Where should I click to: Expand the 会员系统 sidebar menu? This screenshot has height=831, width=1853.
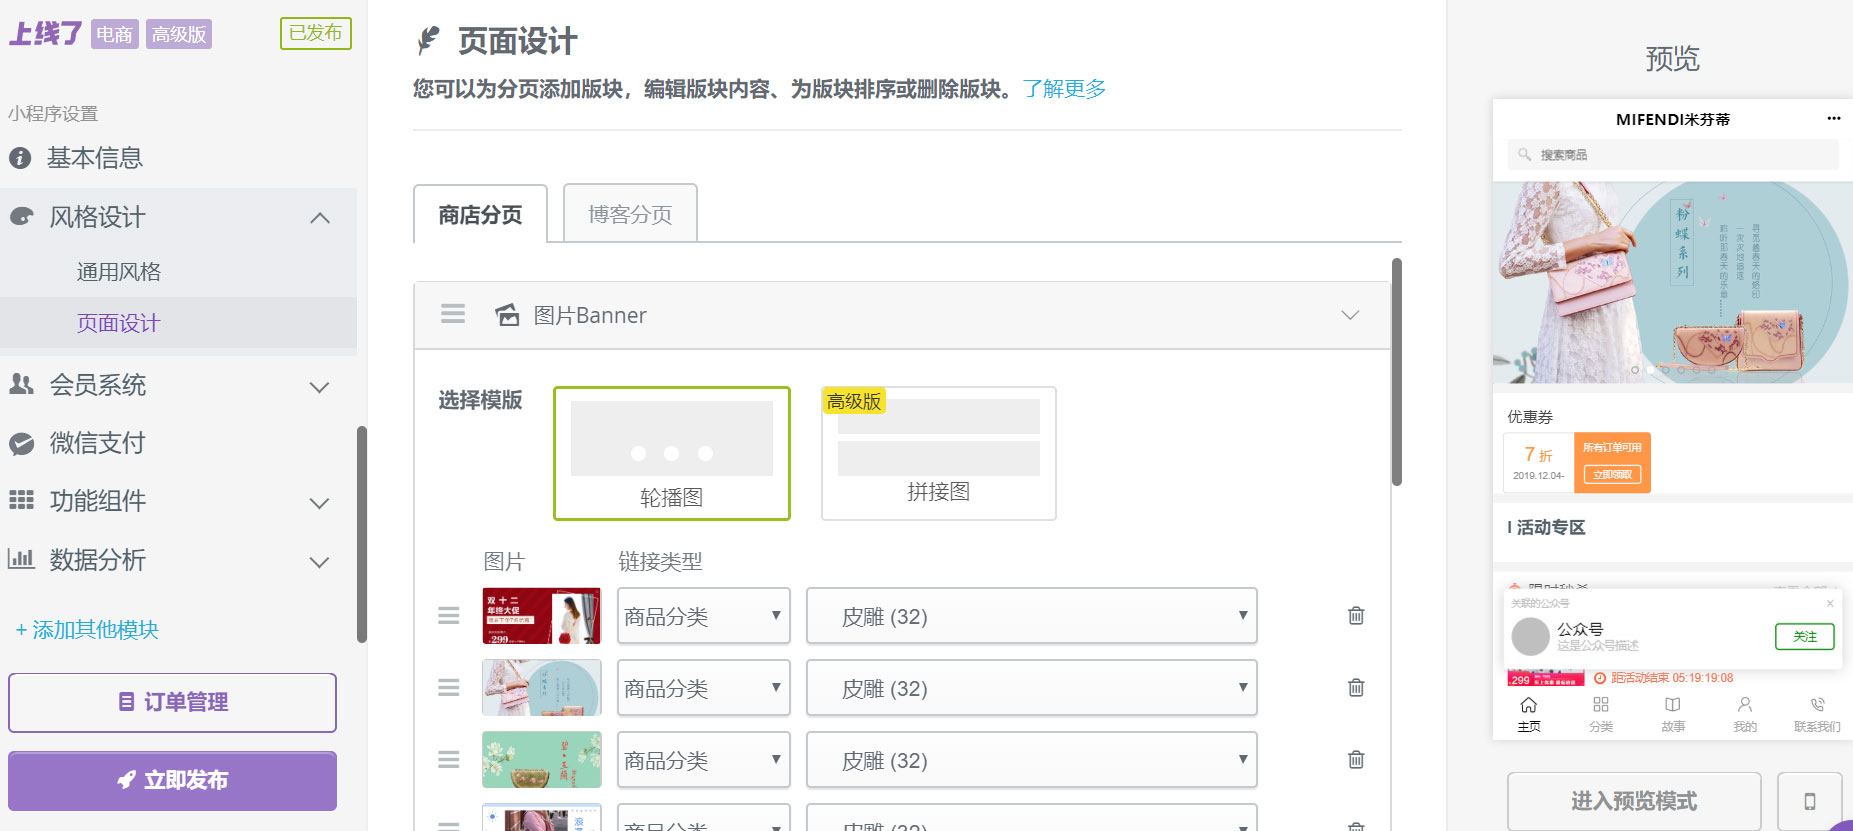pos(319,387)
